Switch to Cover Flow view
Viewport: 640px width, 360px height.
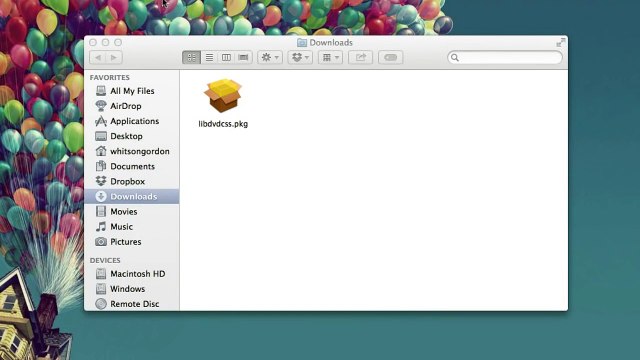[244, 58]
